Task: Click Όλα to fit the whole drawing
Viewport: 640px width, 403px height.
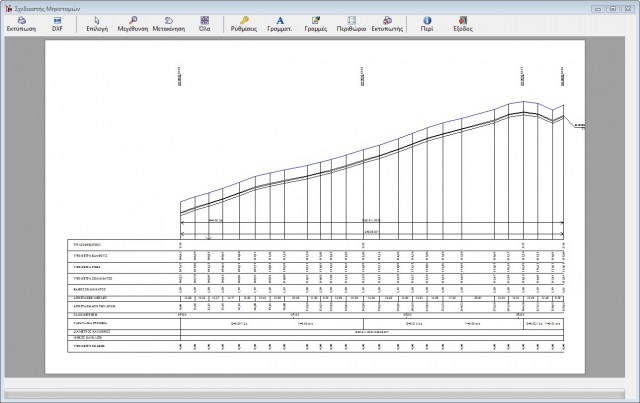Action: pos(205,22)
